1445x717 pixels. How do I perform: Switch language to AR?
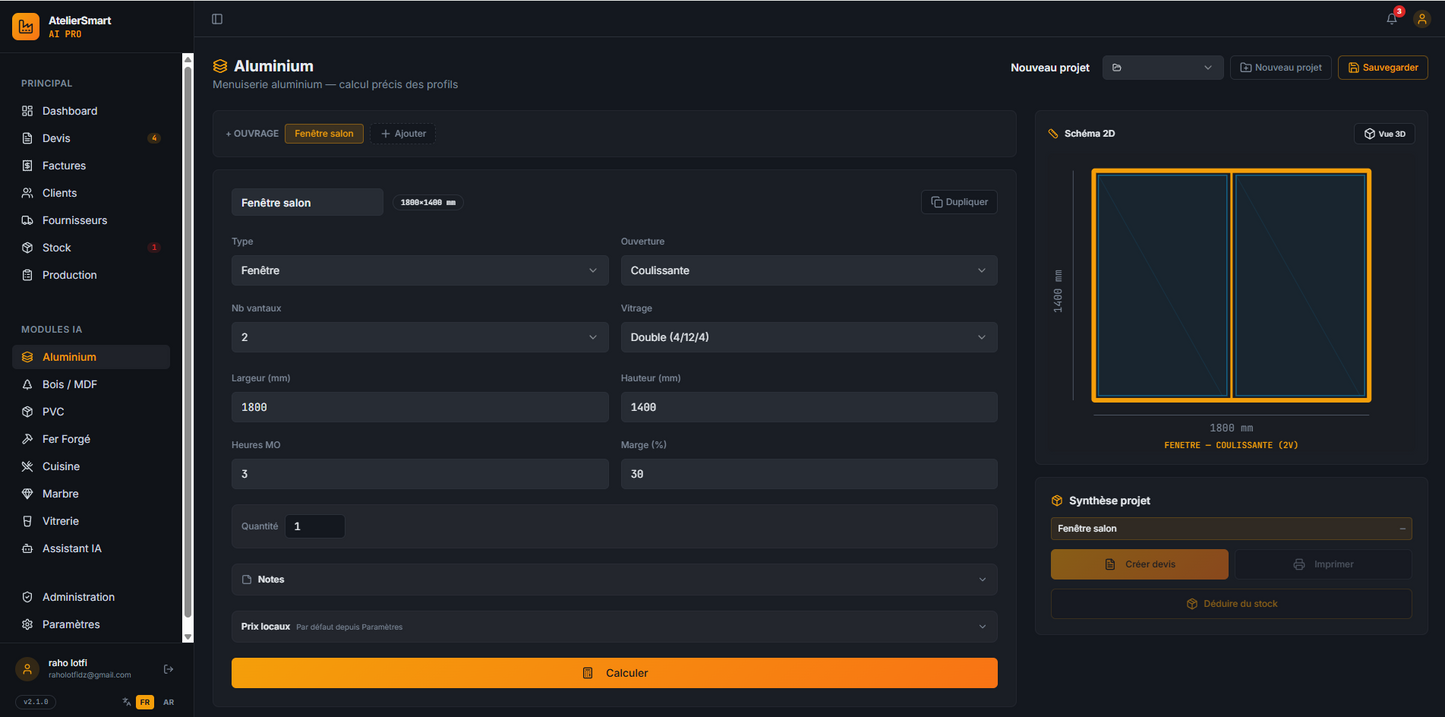pyautogui.click(x=168, y=702)
